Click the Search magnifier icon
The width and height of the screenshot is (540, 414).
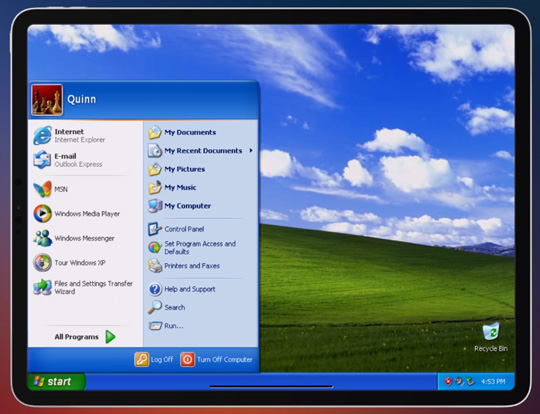(155, 307)
